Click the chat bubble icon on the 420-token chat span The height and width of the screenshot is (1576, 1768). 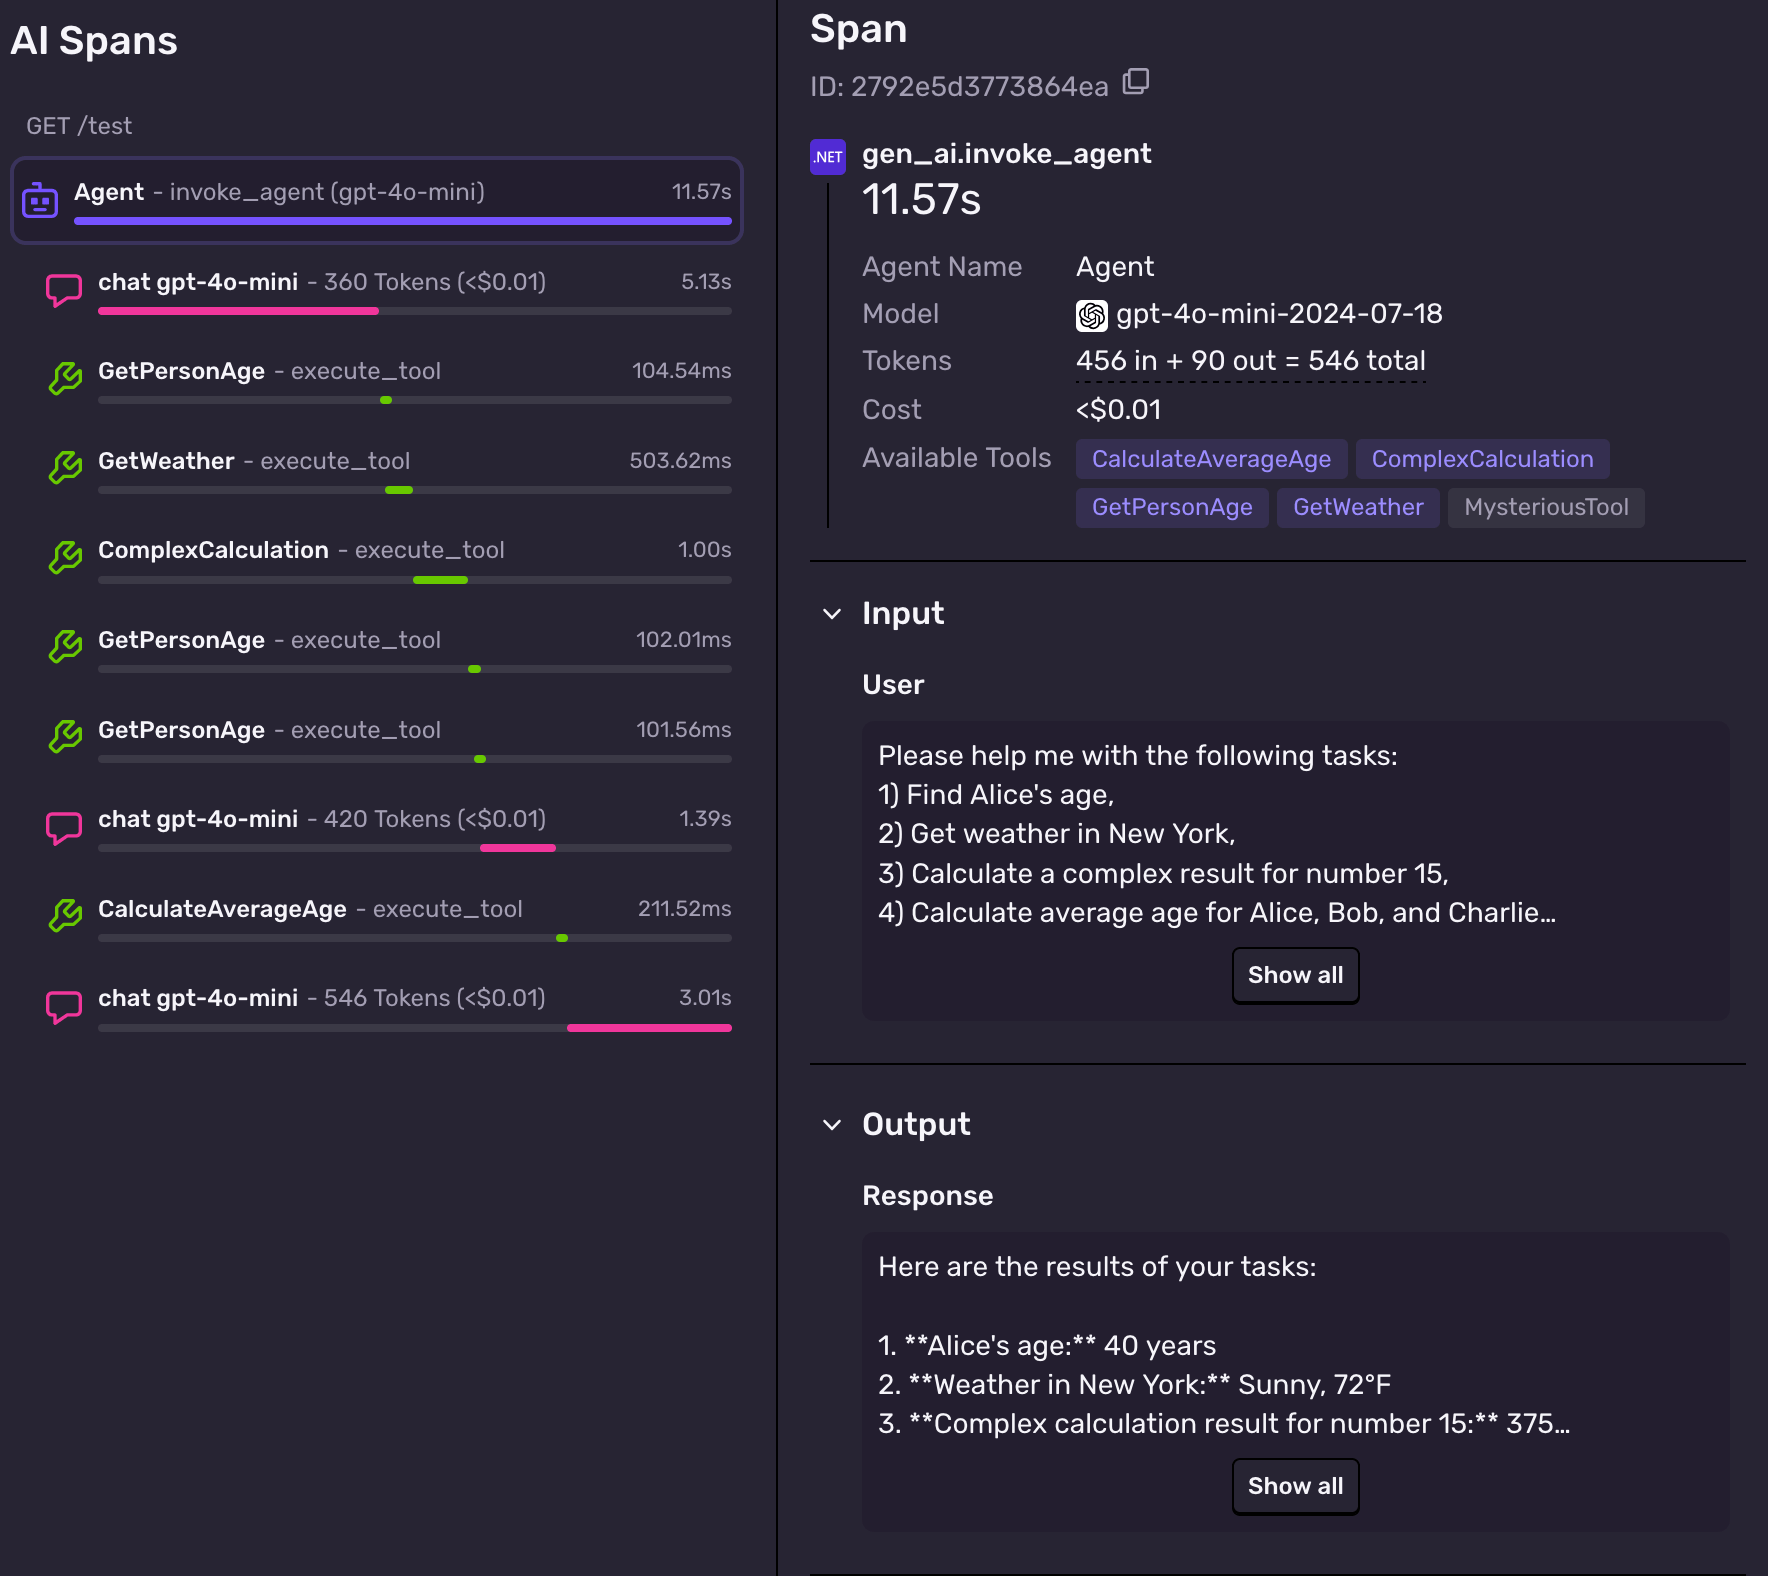[x=64, y=827]
